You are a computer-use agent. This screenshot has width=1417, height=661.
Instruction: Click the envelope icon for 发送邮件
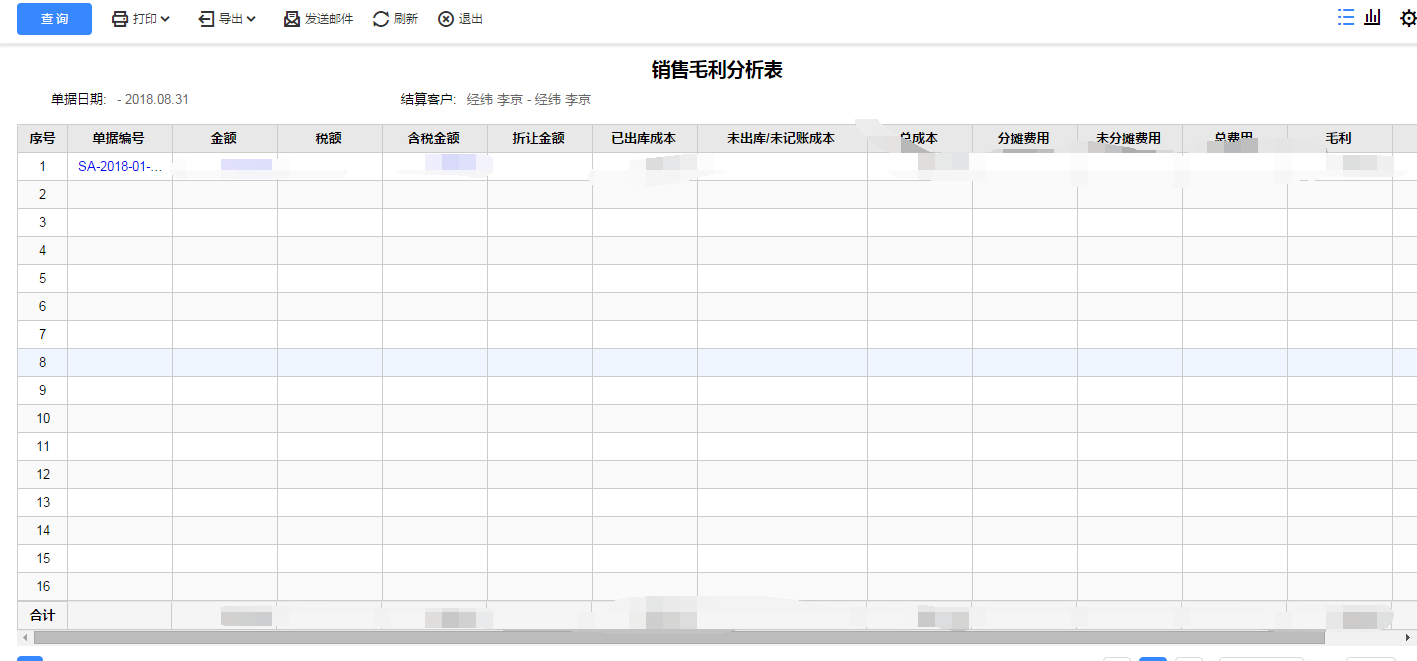(x=292, y=19)
